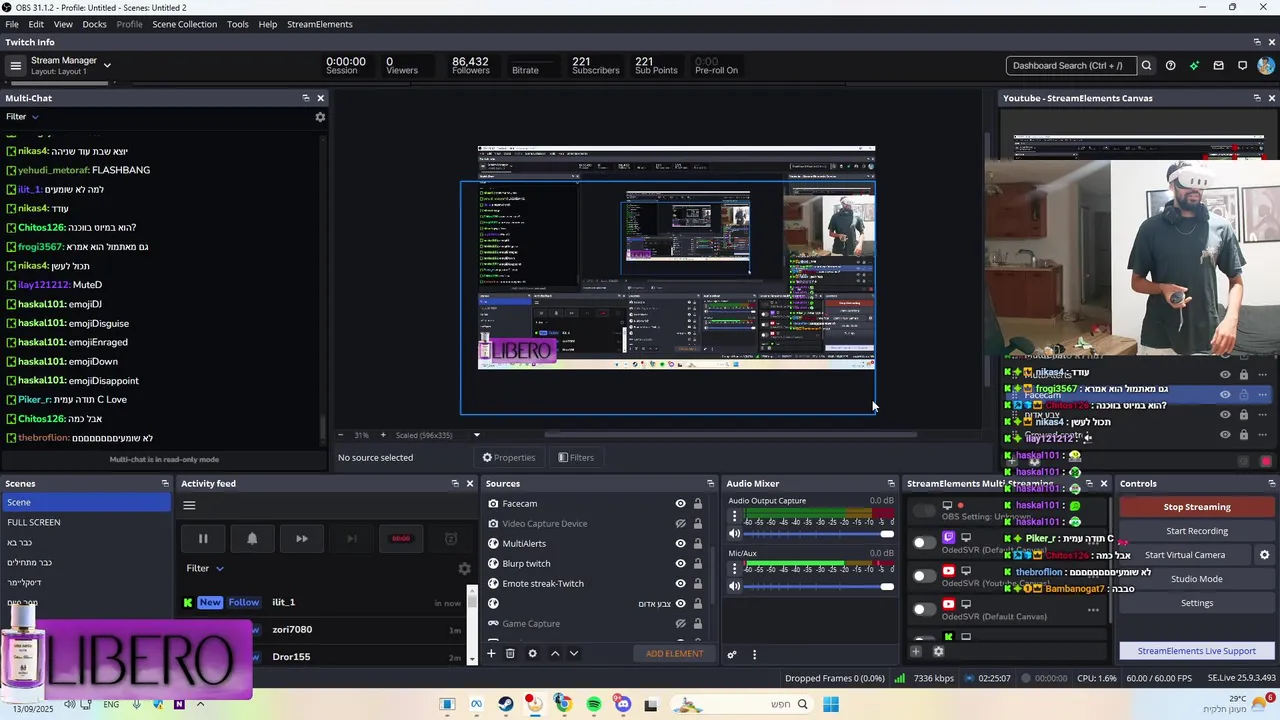Hide the Emote streak-Twitch source
Screen dimensions: 1280x720
(x=680, y=584)
